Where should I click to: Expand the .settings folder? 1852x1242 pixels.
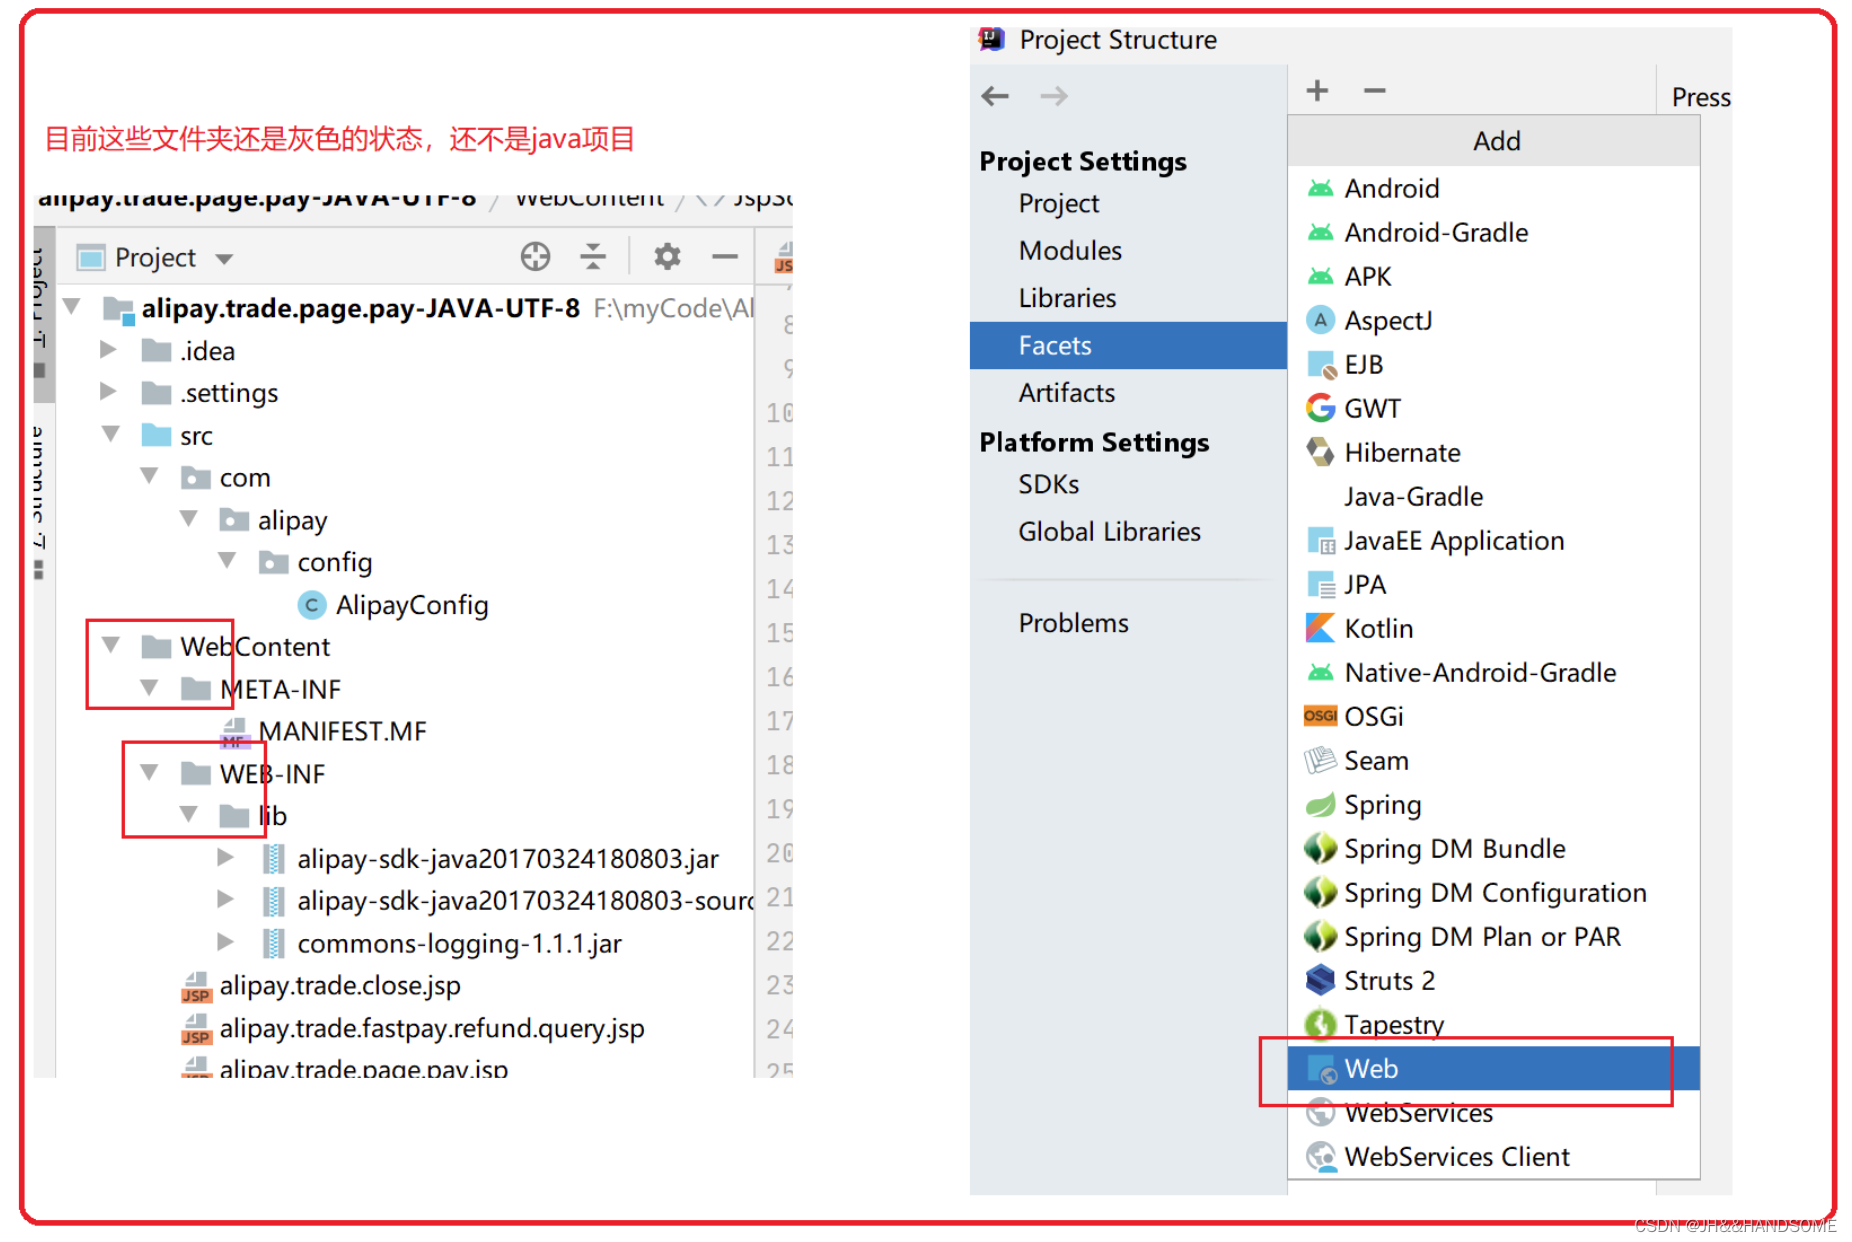tap(108, 391)
